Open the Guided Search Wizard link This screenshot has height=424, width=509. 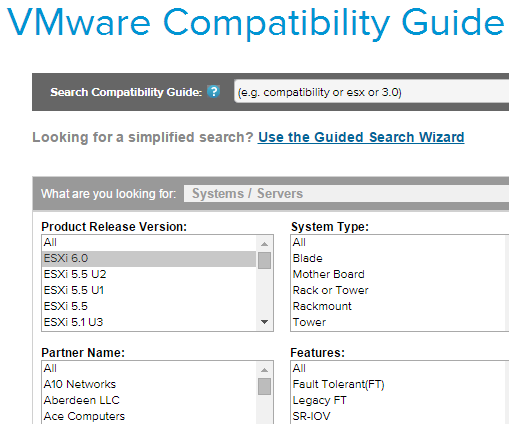click(361, 137)
